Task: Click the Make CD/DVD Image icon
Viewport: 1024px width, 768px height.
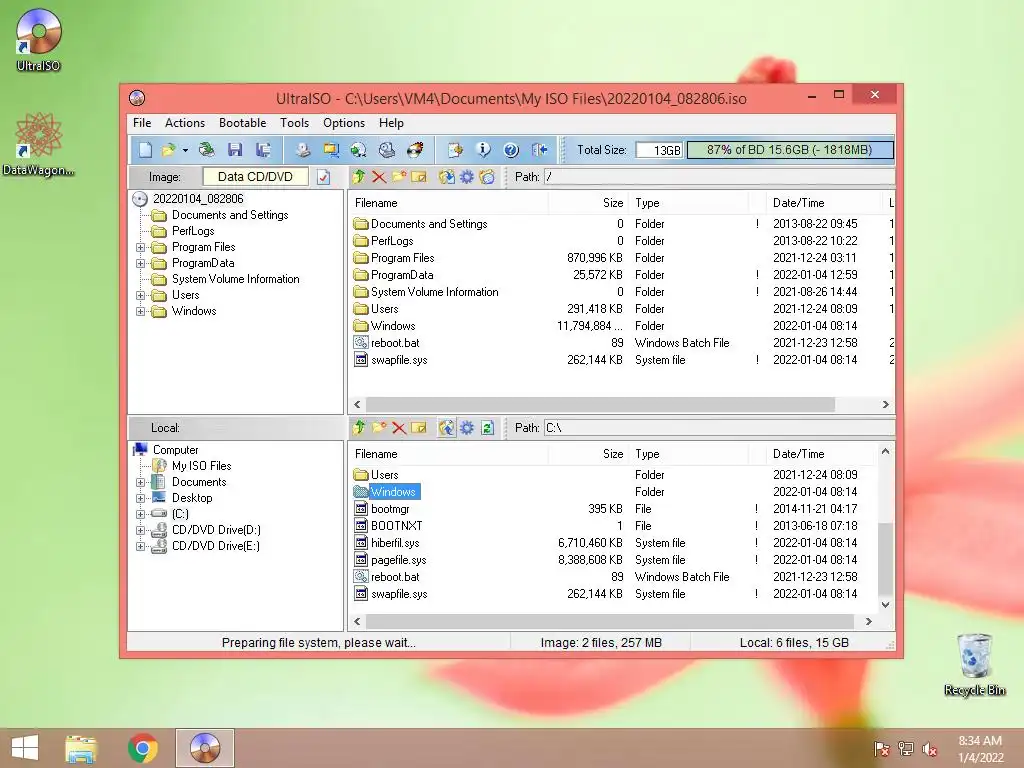Action: [302, 150]
